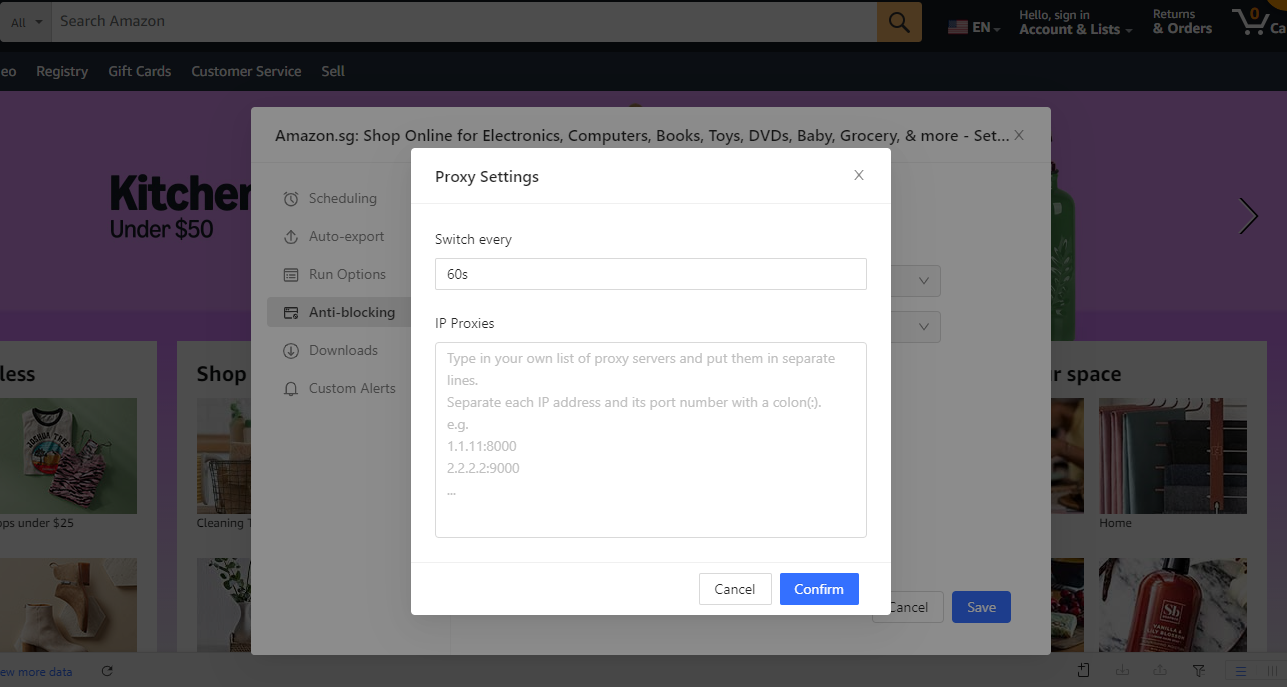Image resolution: width=1287 pixels, height=687 pixels.
Task: Confirm the proxy settings
Action: 818,589
